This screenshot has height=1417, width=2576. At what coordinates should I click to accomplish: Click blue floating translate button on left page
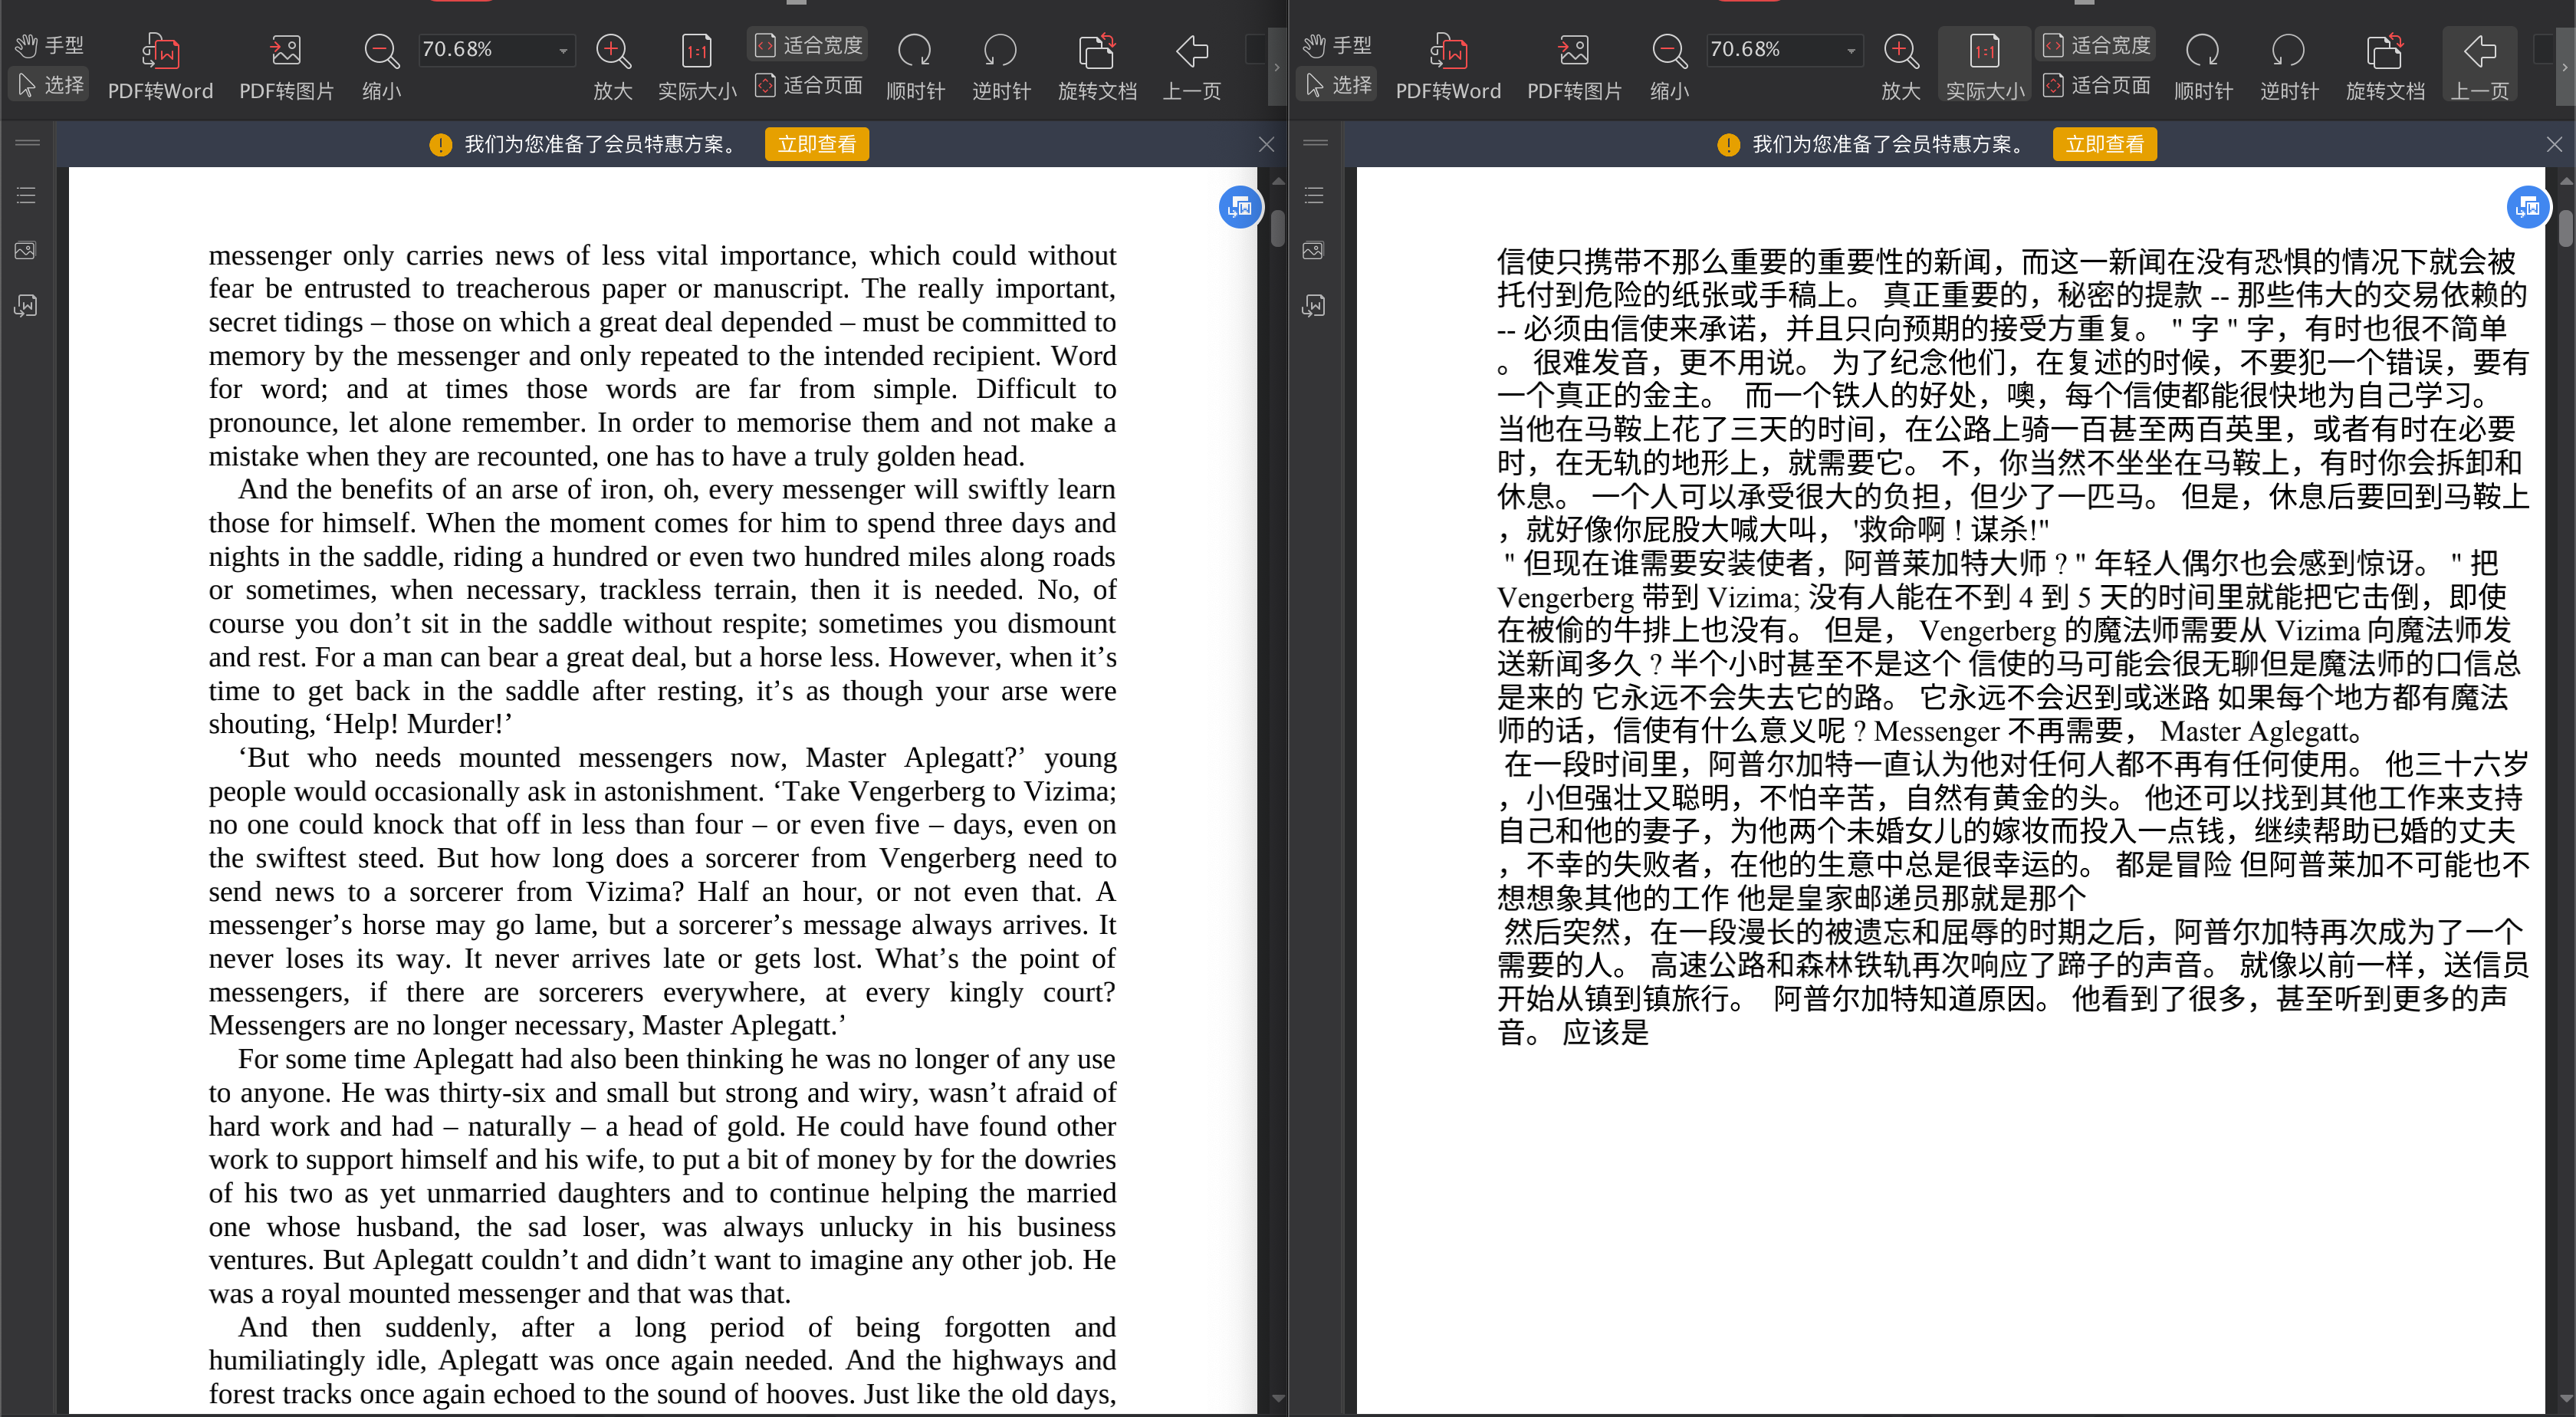point(1240,208)
